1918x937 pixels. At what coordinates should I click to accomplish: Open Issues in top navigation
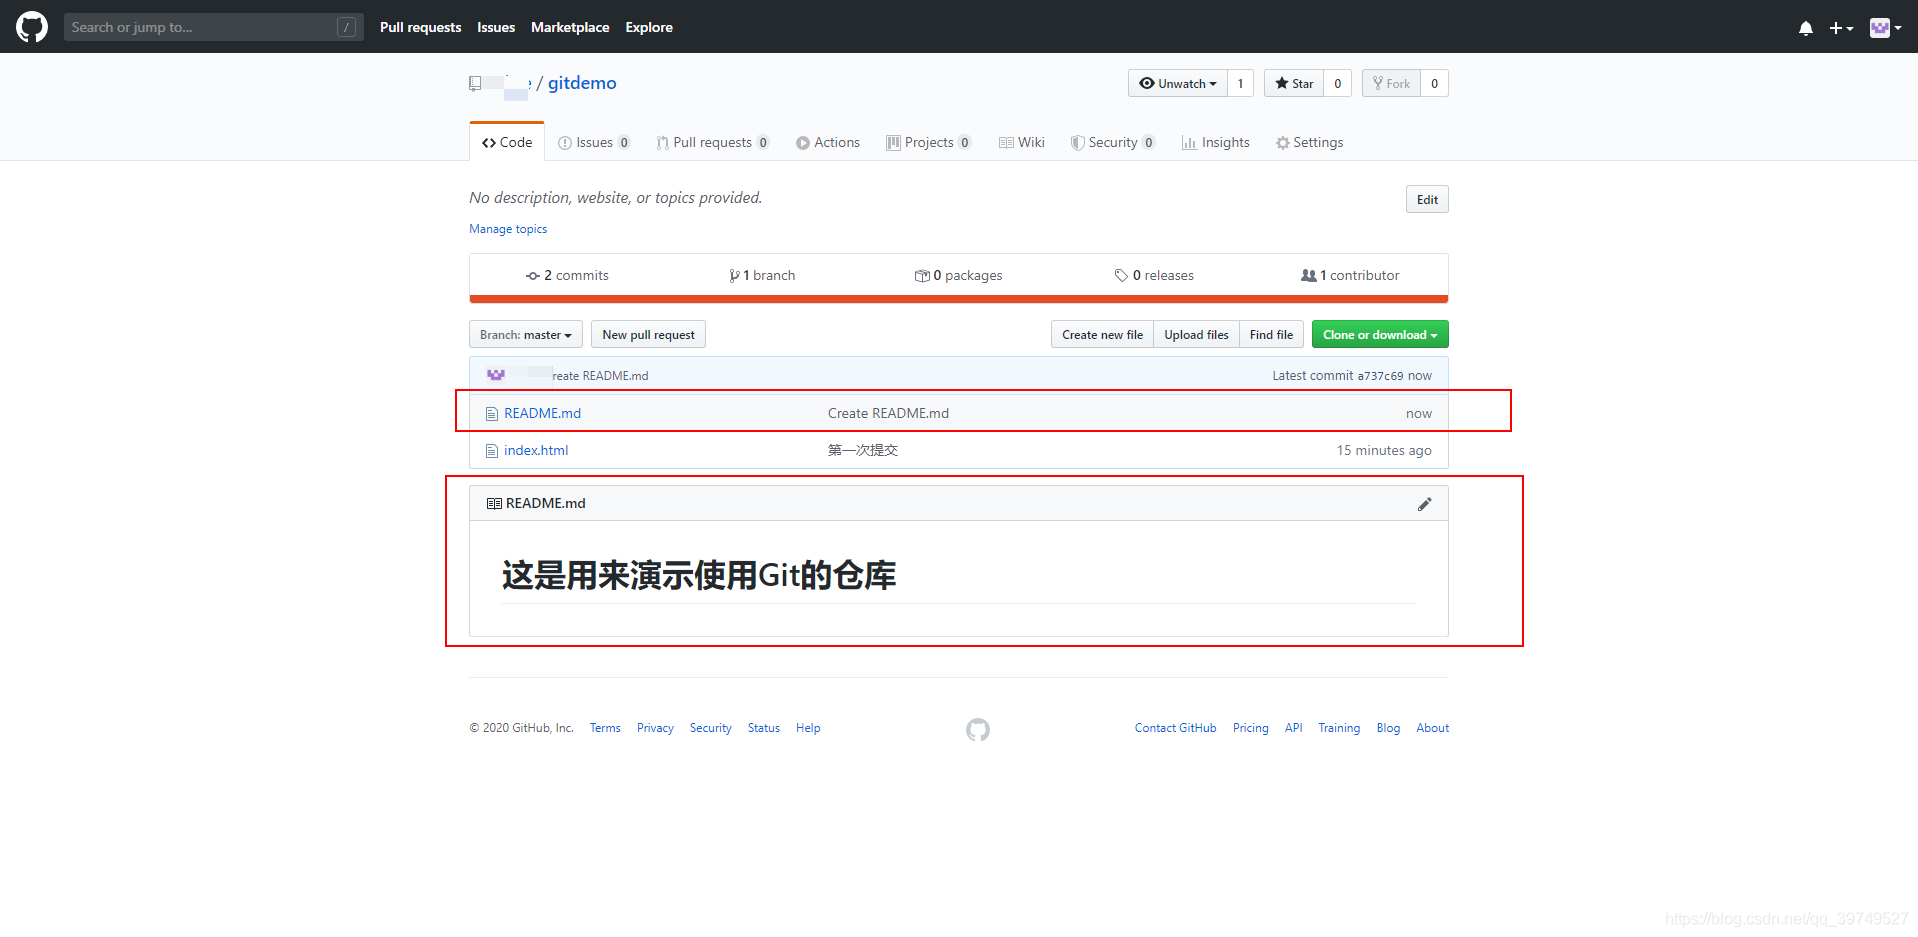tap(496, 27)
